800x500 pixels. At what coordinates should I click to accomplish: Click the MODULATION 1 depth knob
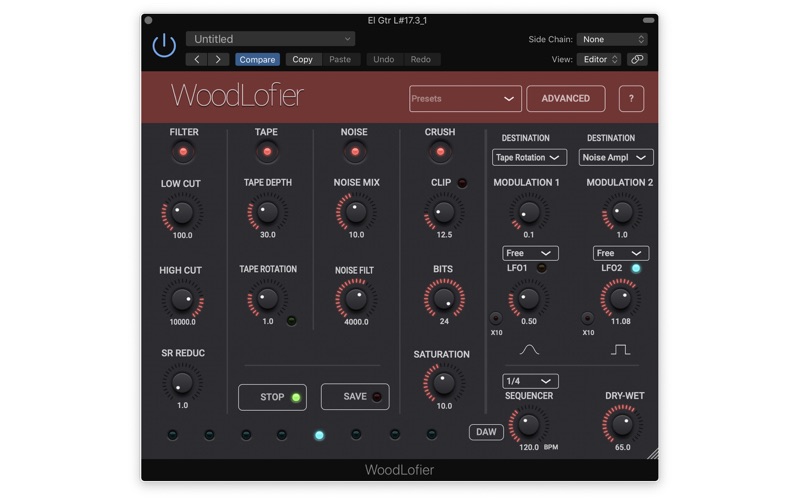(529, 212)
